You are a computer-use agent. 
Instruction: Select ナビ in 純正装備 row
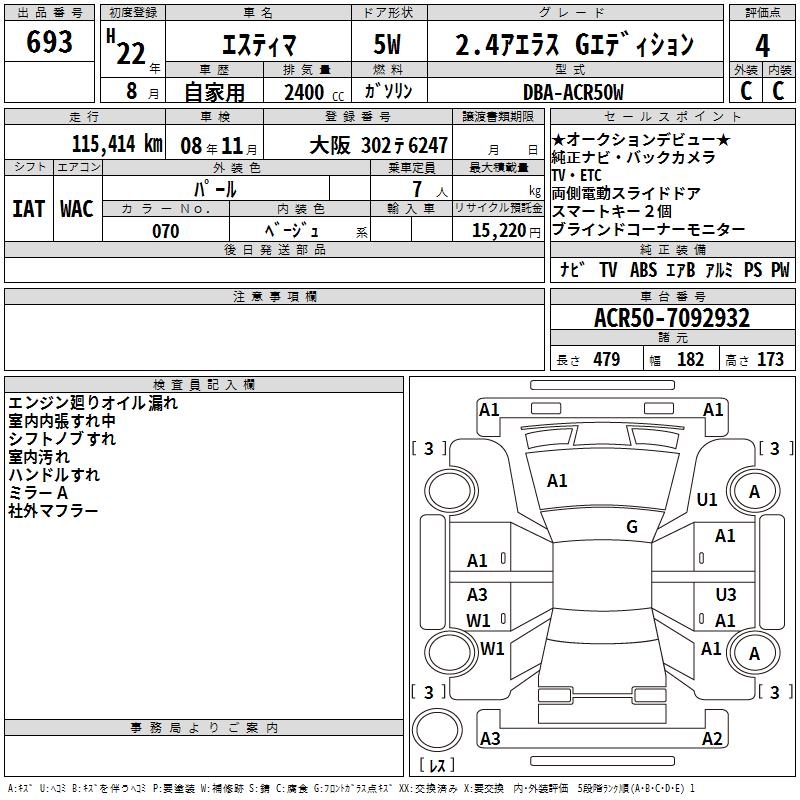point(572,269)
